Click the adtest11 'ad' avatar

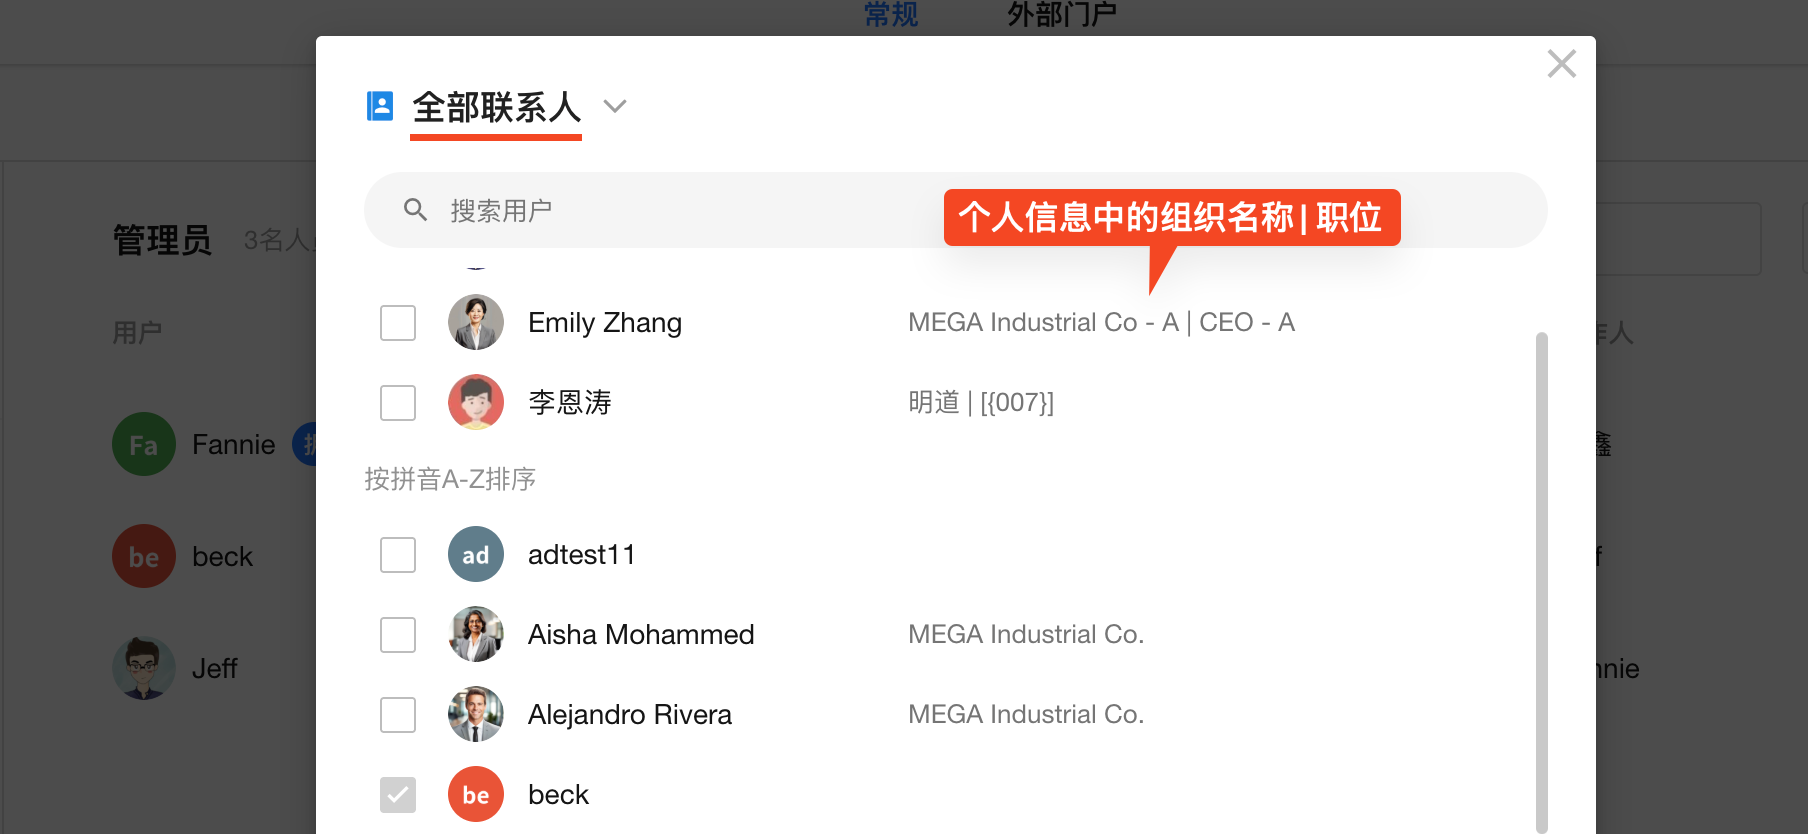pyautogui.click(x=476, y=554)
